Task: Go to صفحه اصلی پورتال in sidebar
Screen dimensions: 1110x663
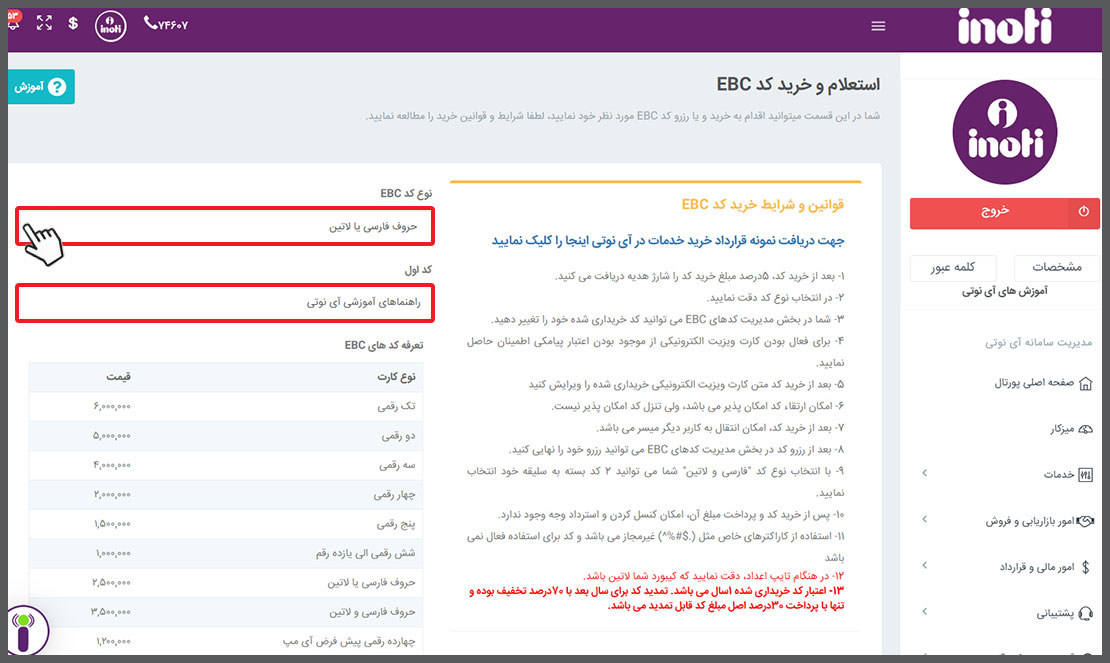Action: pos(1034,383)
